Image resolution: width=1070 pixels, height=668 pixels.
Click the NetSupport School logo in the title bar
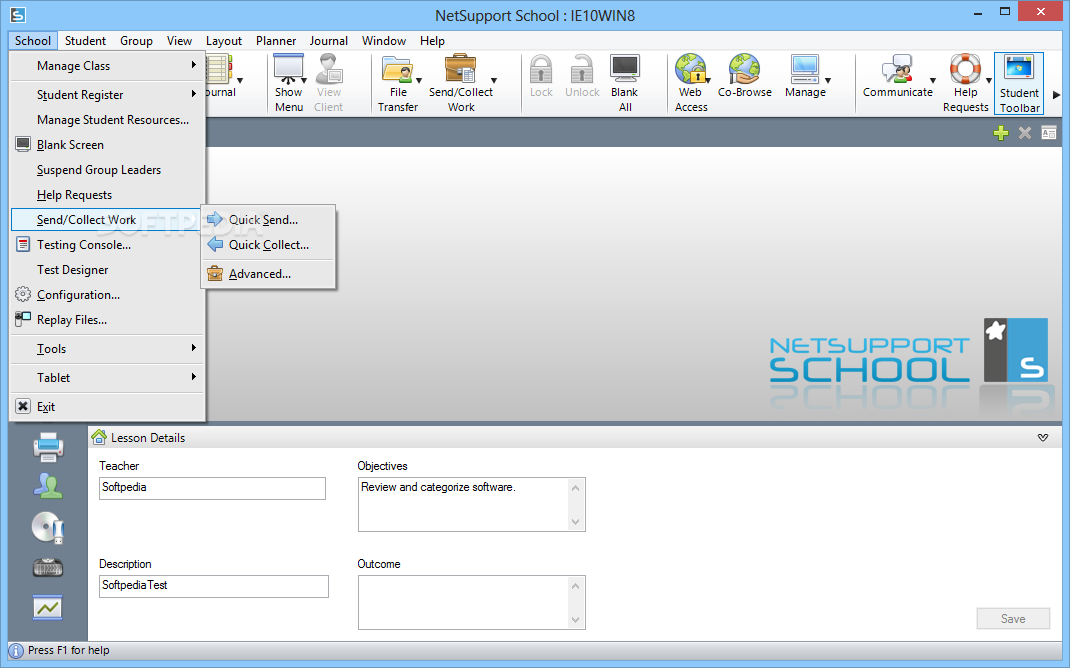tap(18, 14)
